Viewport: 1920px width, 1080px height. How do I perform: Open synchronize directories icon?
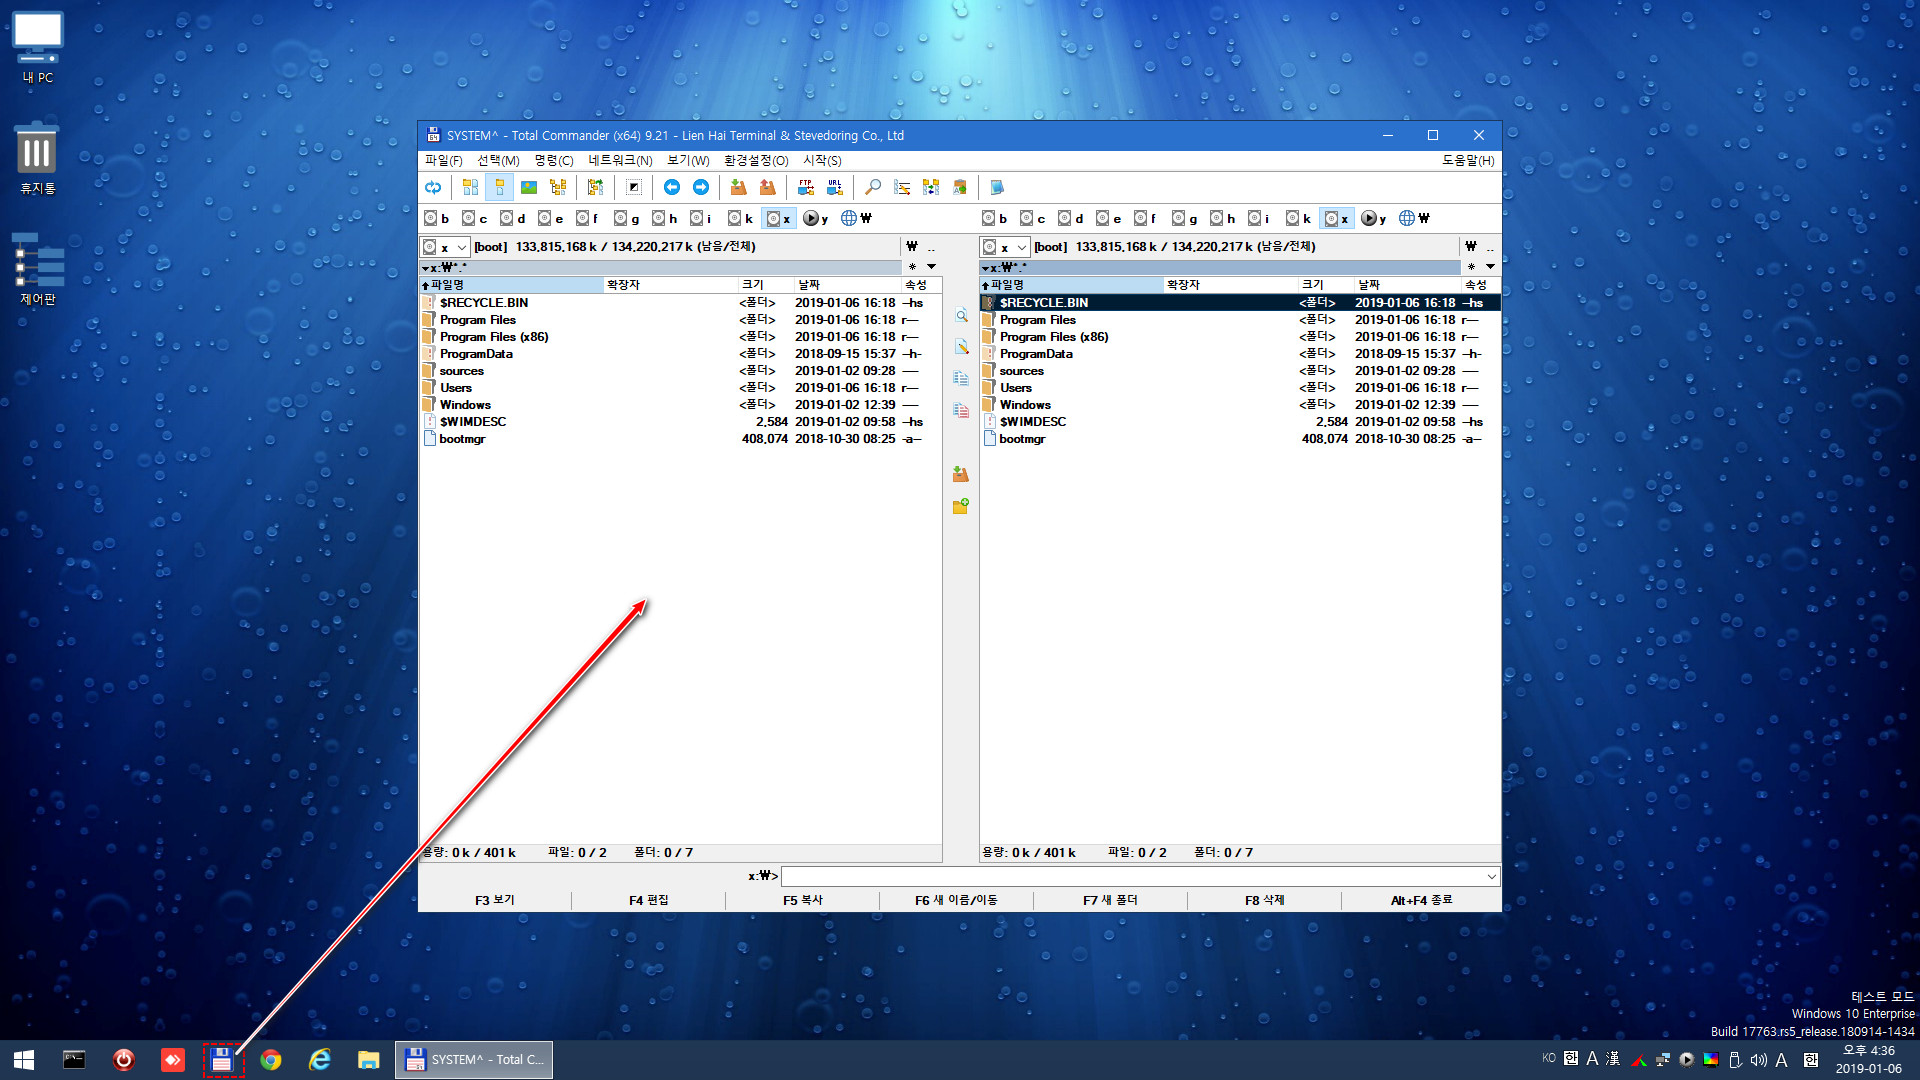tap(931, 187)
